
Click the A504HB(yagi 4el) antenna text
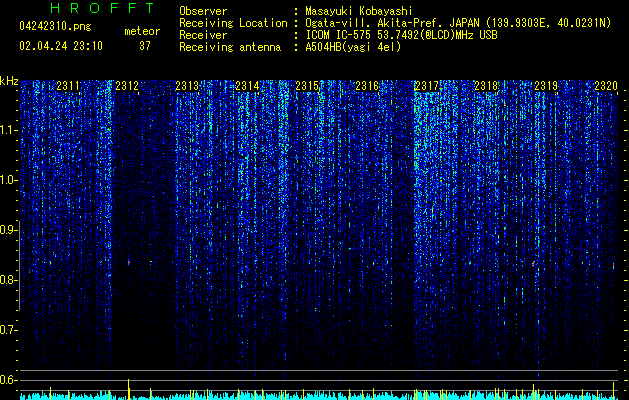tap(353, 47)
